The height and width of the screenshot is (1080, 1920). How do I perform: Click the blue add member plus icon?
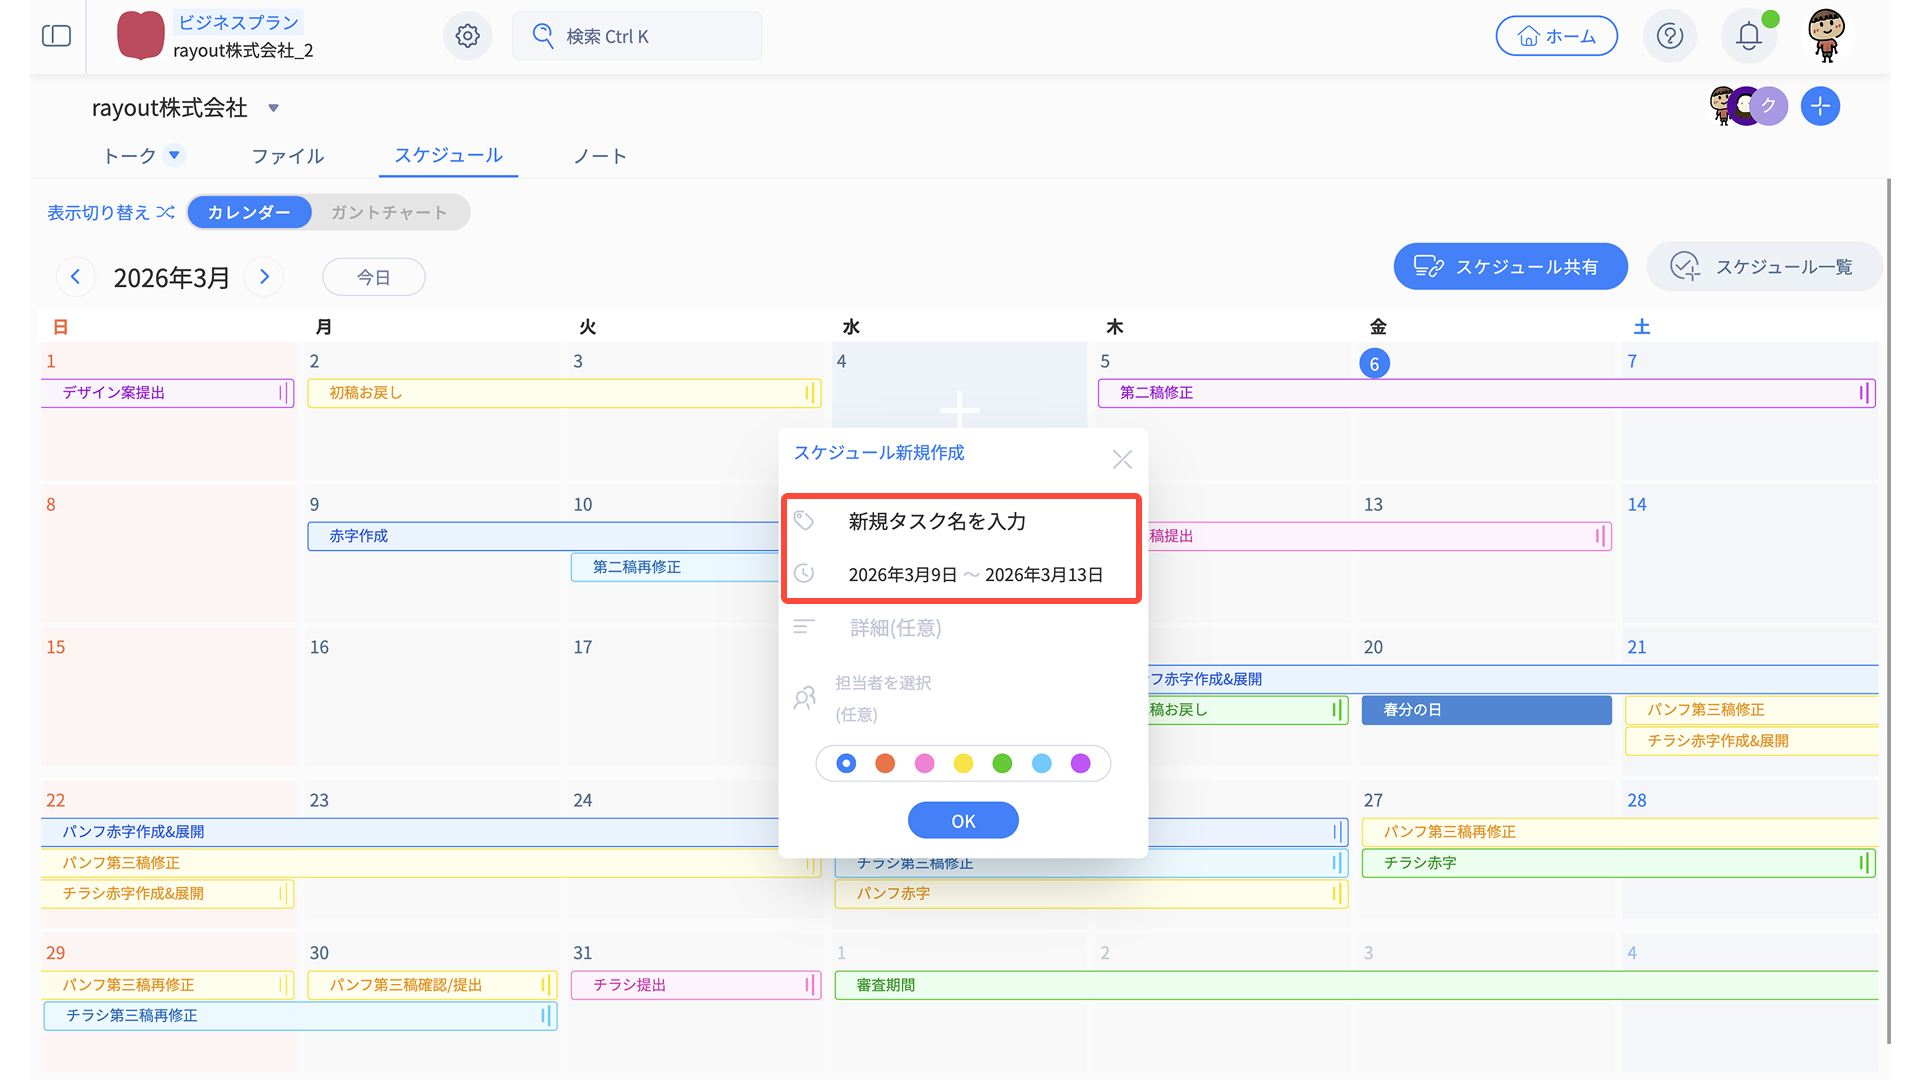1820,106
